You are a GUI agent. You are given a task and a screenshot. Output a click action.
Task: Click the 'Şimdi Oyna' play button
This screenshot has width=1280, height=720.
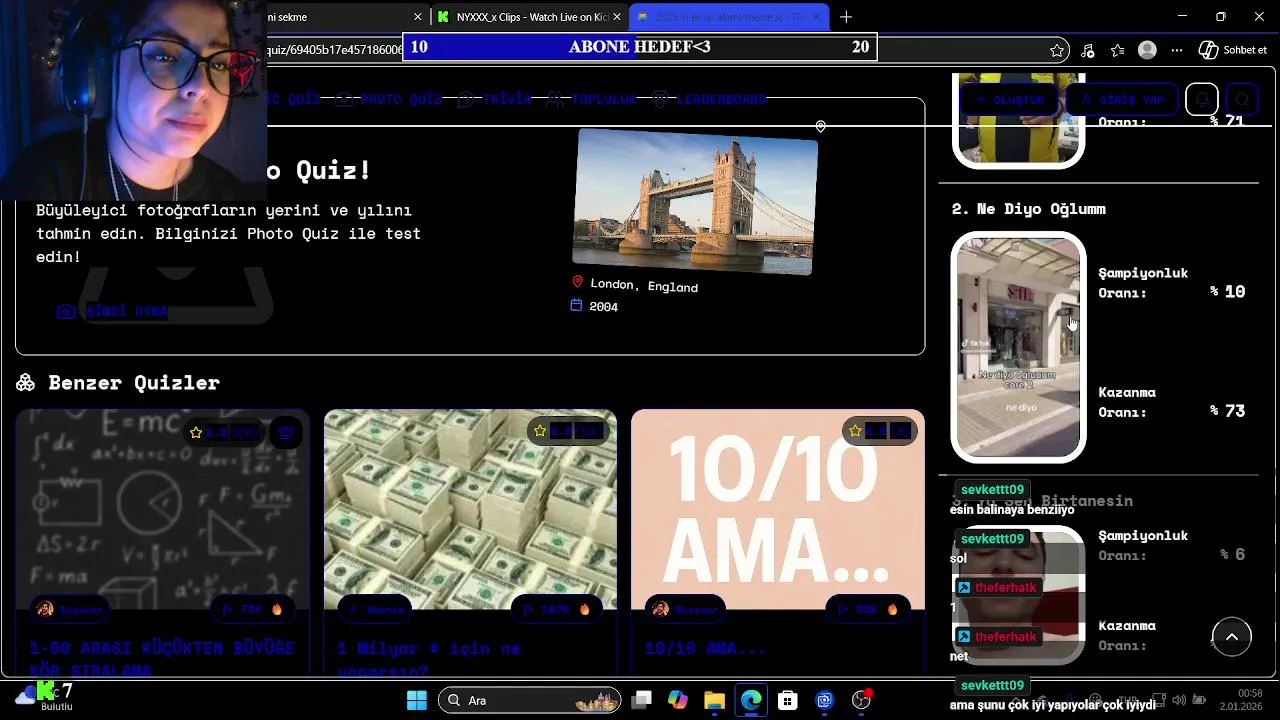[x=113, y=311]
